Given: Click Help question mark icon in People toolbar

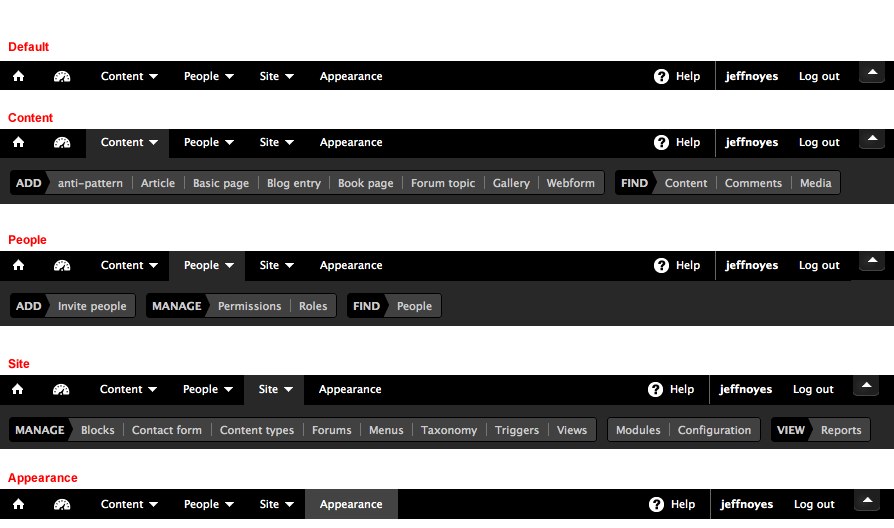Looking at the screenshot, I should tap(661, 265).
